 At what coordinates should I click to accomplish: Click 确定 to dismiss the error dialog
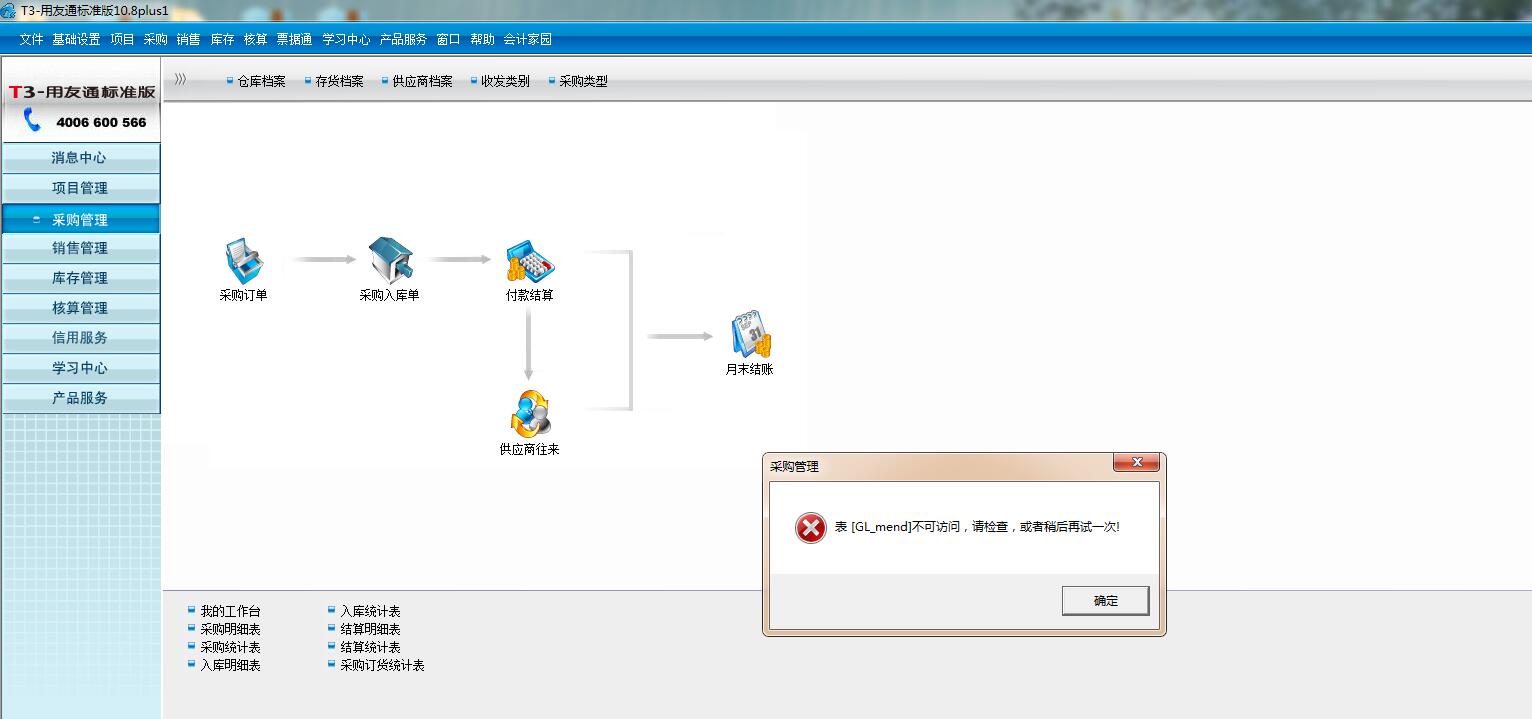(x=1105, y=601)
